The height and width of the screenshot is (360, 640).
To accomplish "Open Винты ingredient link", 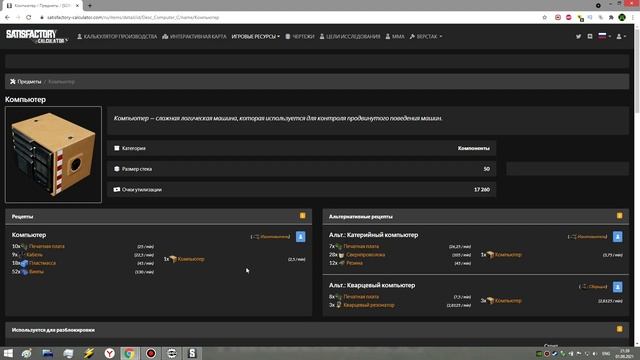I will (36, 272).
